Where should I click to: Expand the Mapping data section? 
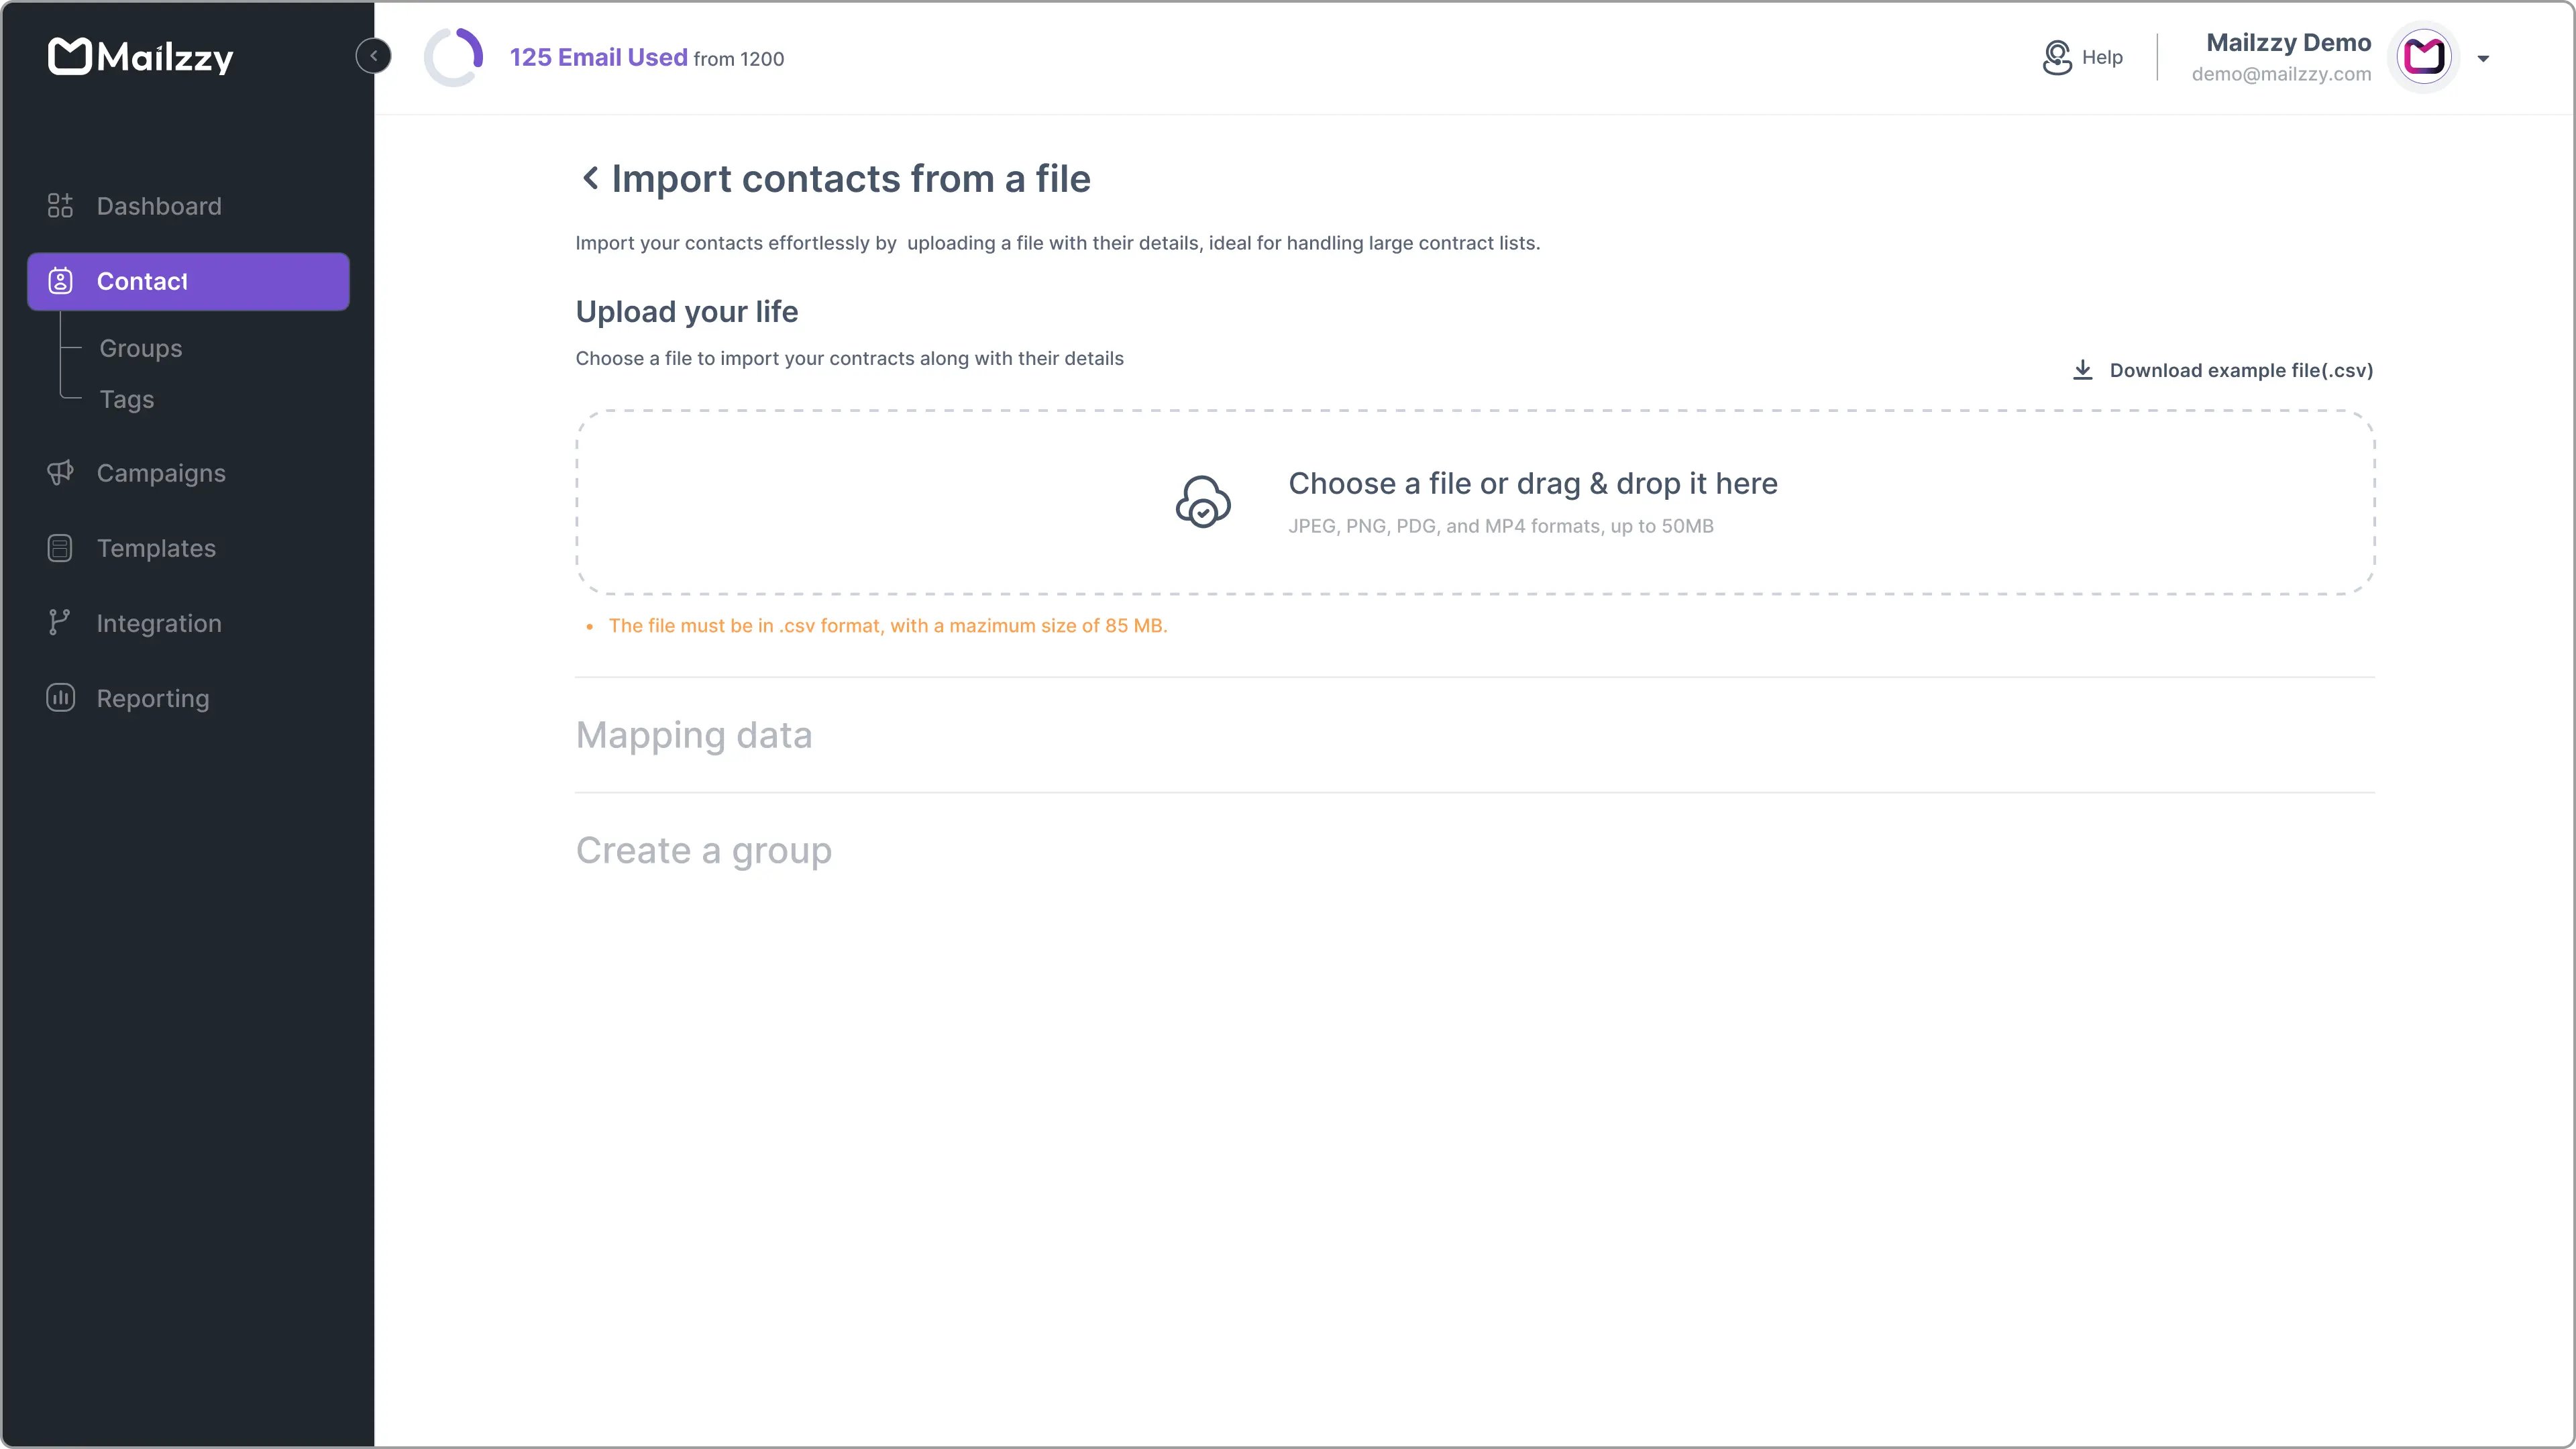click(693, 735)
